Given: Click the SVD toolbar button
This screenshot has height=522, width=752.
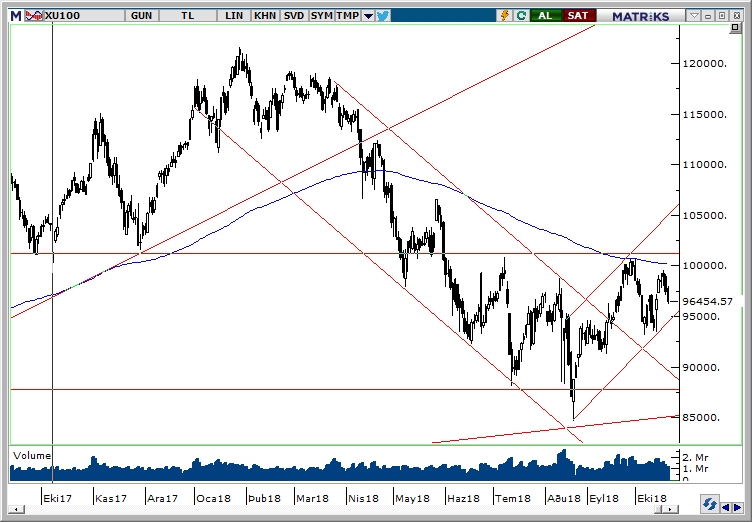Looking at the screenshot, I should tap(294, 16).
